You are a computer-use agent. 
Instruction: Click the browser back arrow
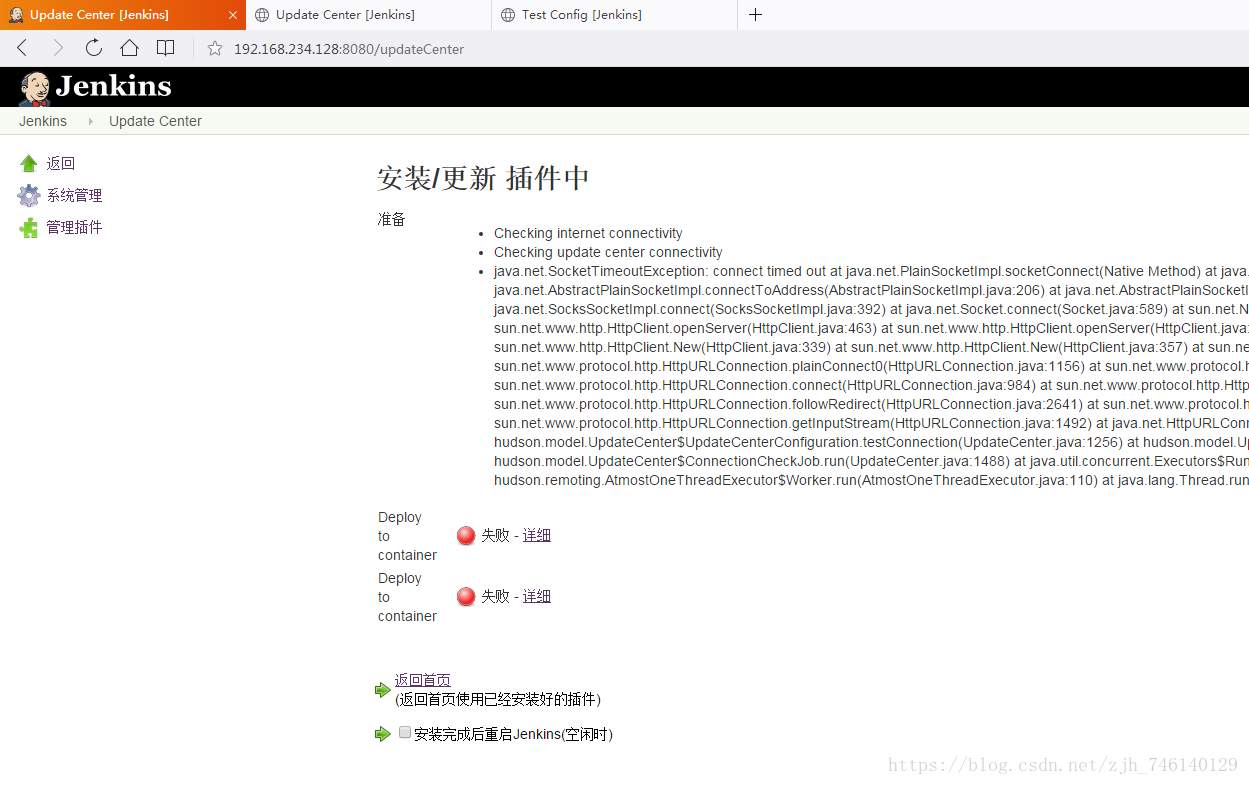tap(22, 48)
